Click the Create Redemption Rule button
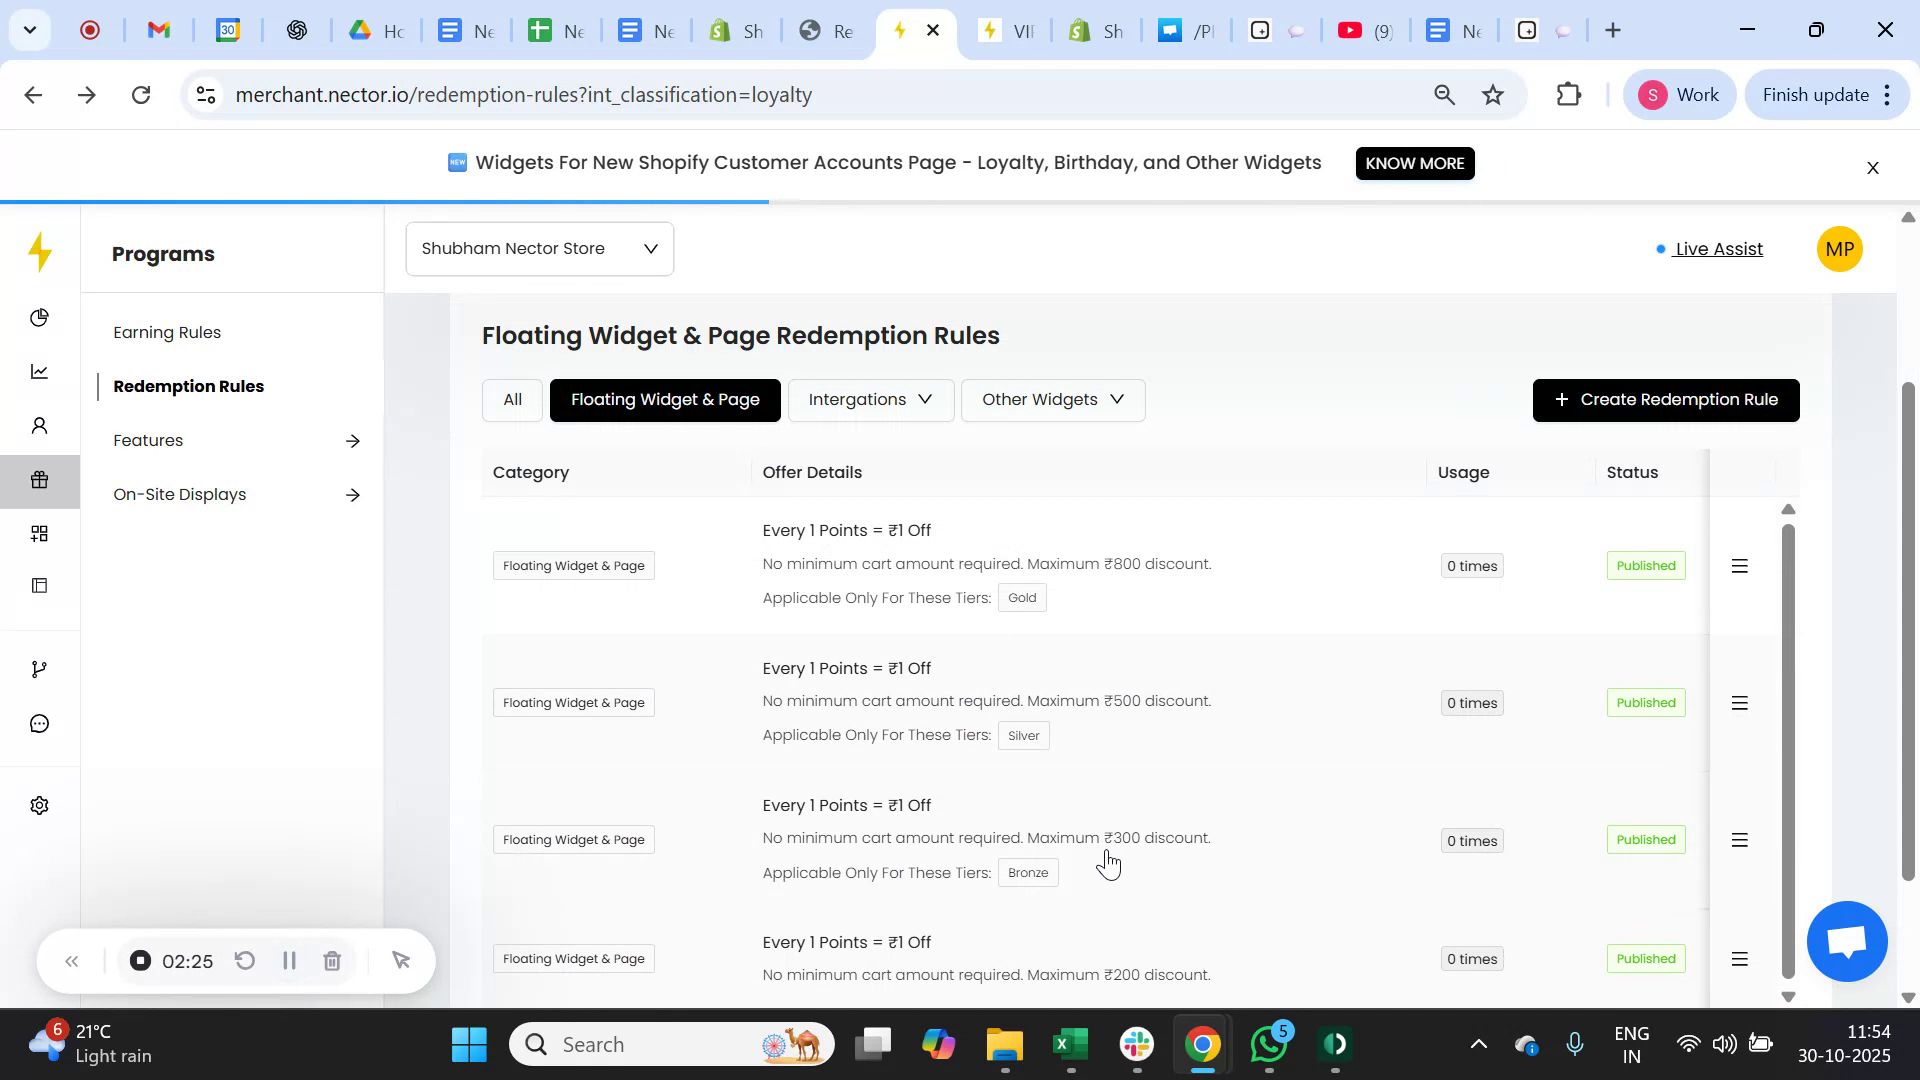Screen dimensions: 1920x1080 tap(1665, 399)
